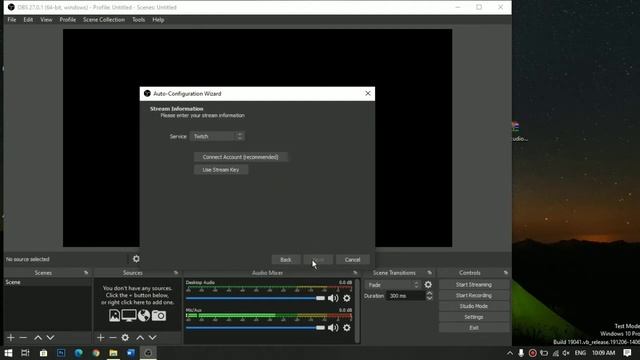Open Task View on taskbar
The height and width of the screenshot is (360, 640).
25,353
